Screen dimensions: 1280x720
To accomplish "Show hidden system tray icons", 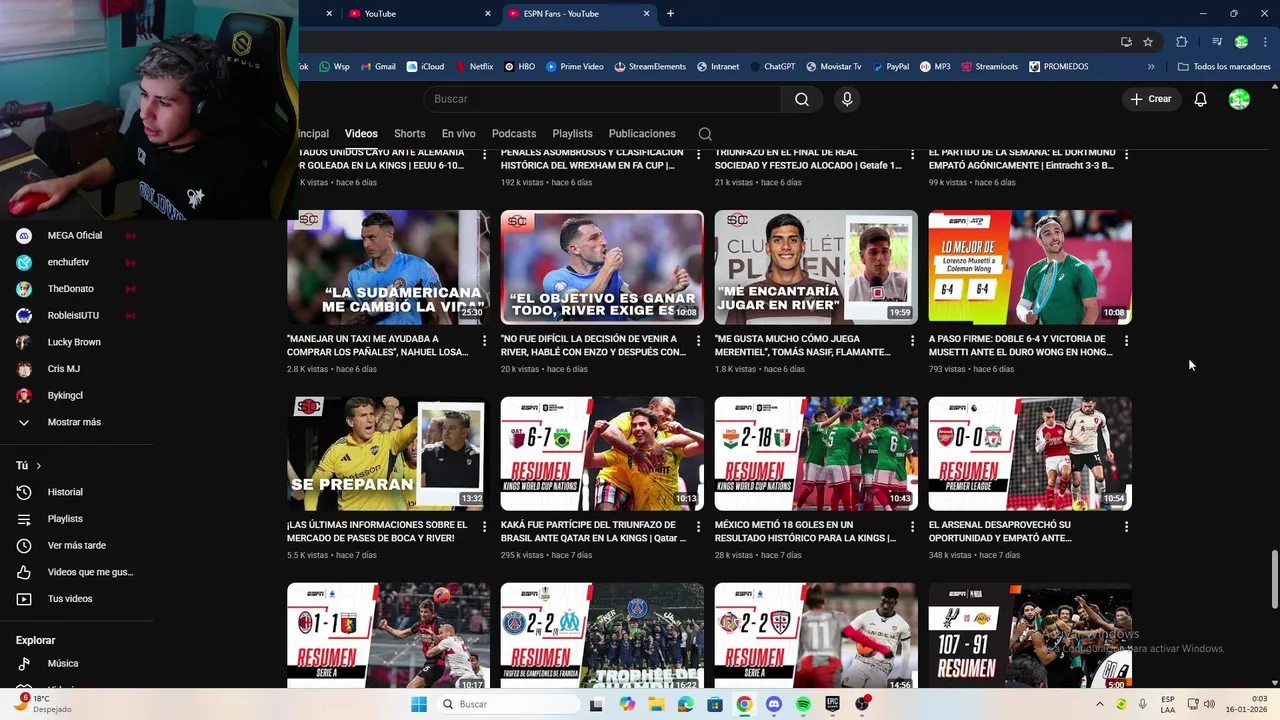I will tap(1100, 704).
